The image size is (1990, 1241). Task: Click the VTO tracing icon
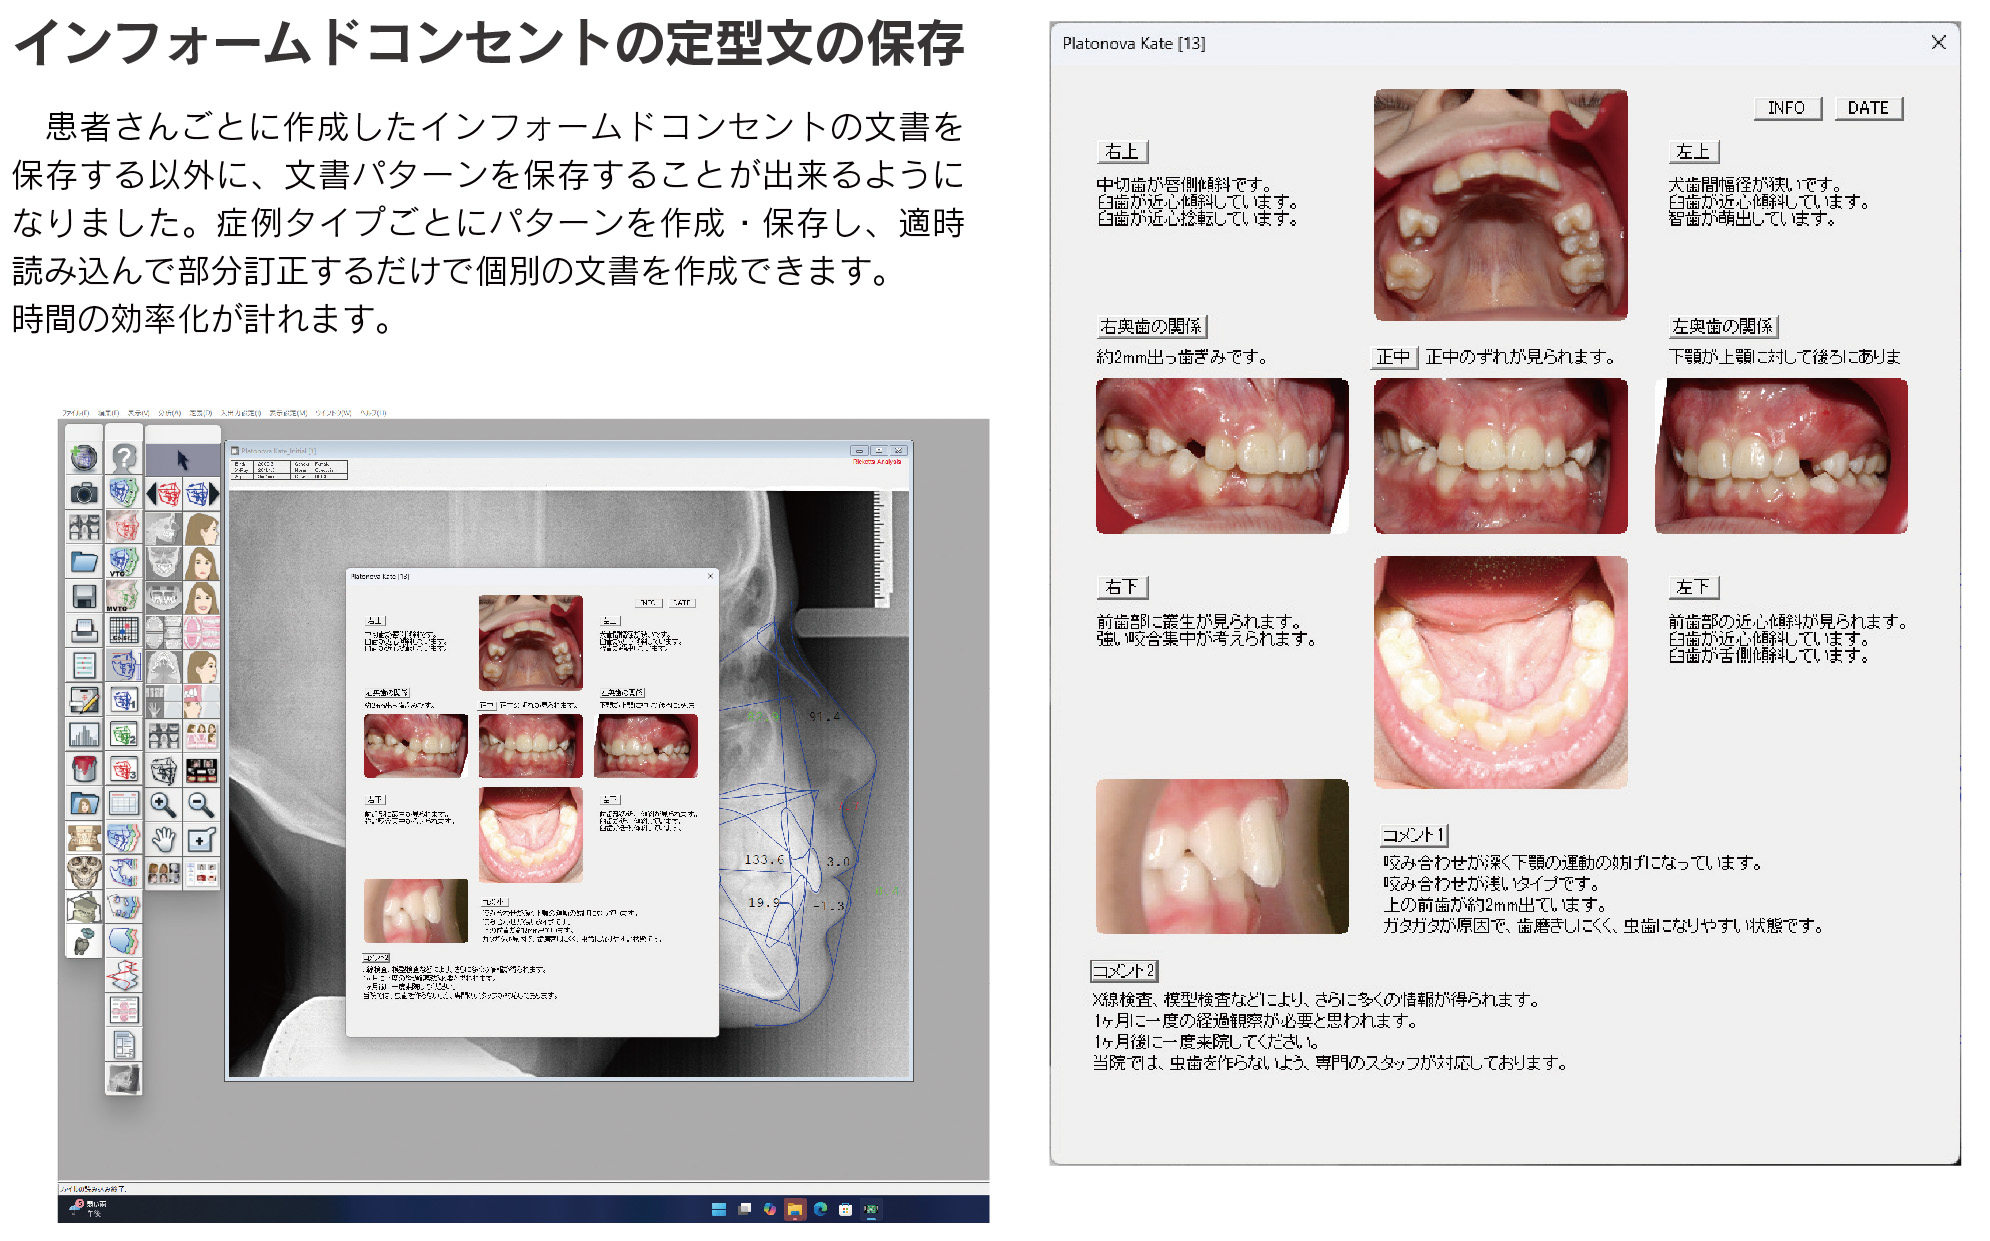coord(124,562)
